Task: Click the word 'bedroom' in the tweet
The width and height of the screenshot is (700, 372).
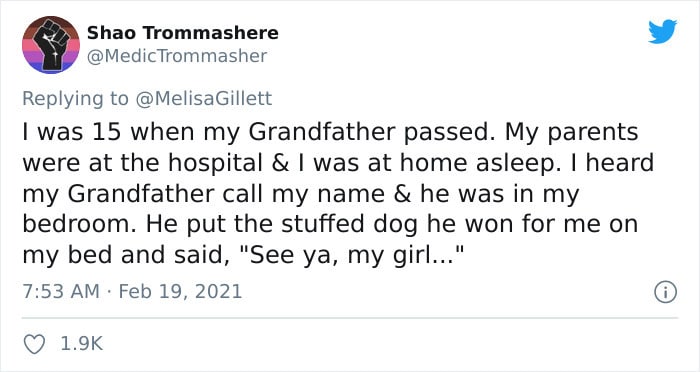Action: click(79, 224)
